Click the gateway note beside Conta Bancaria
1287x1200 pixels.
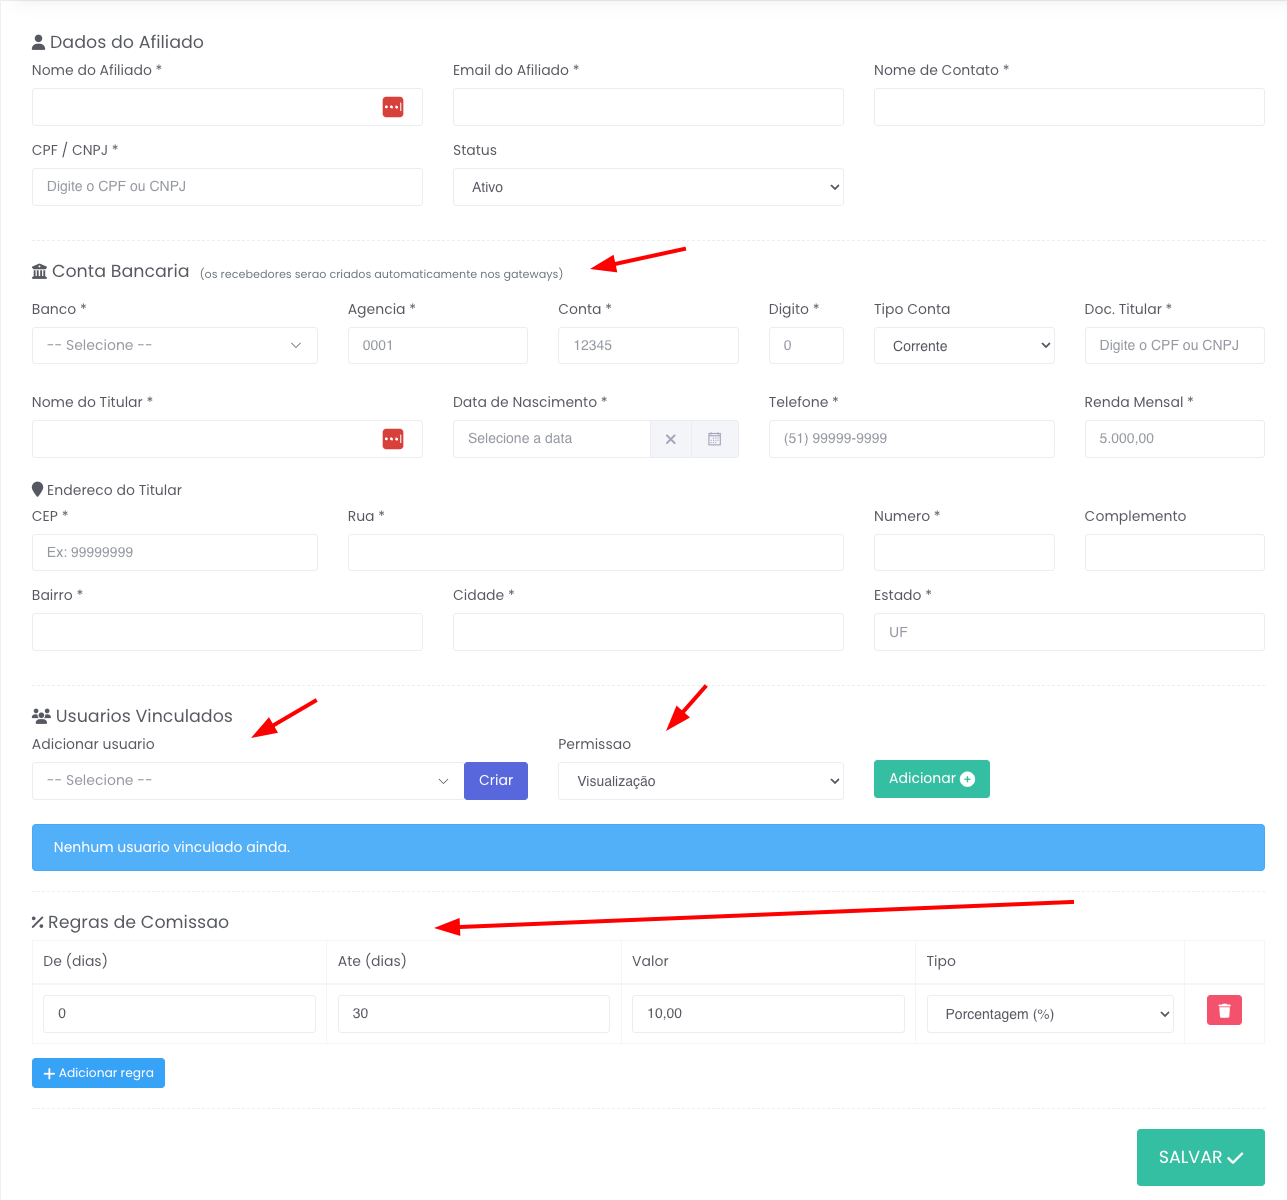381,274
